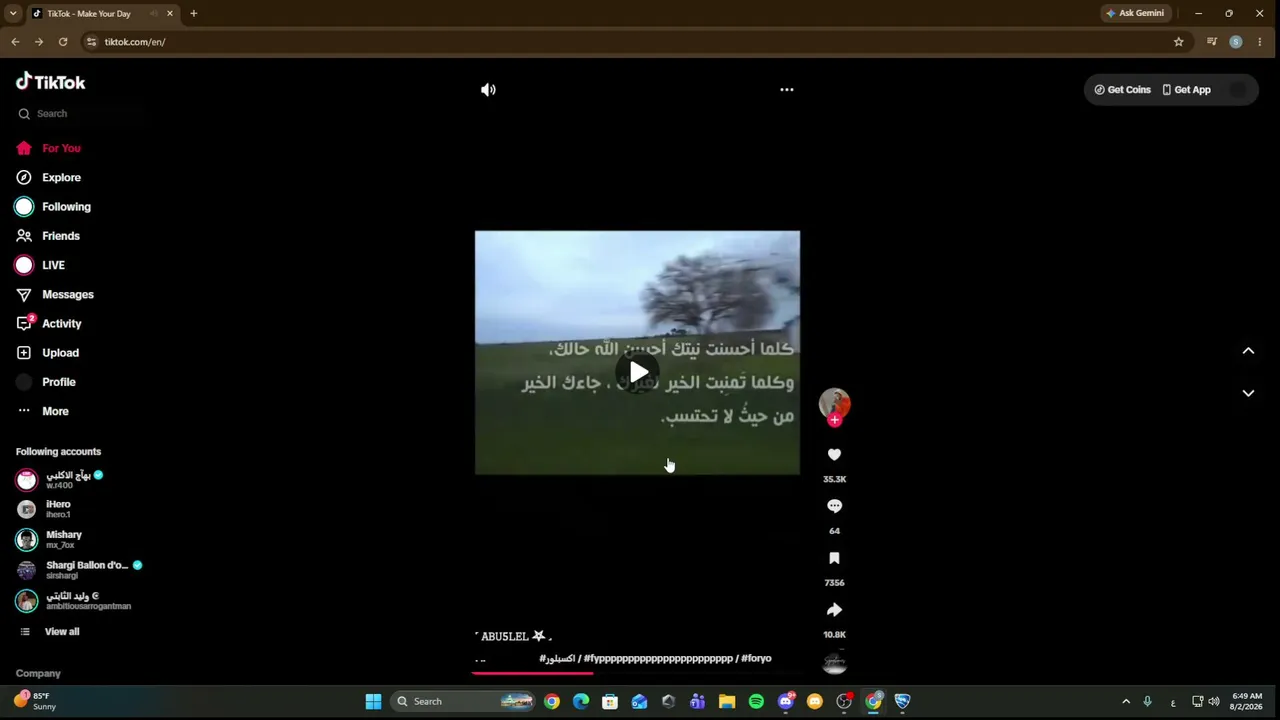
Task: Open the tab search dropdown
Action: [x=12, y=14]
